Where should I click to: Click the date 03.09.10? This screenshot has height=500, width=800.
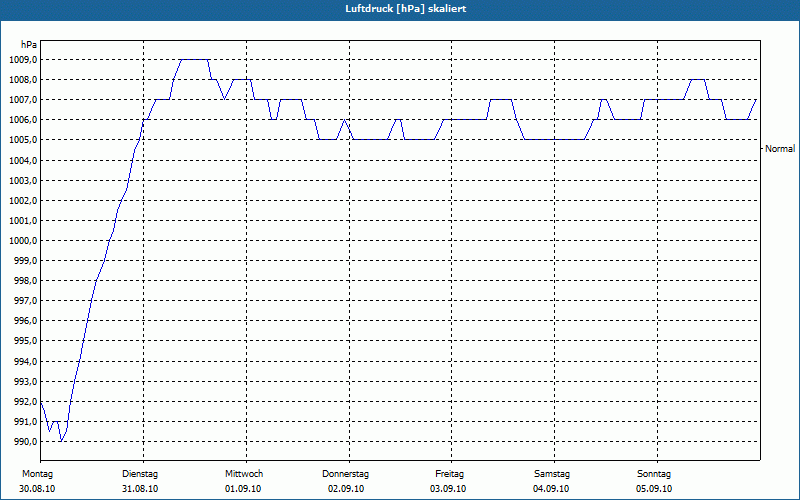click(448, 489)
